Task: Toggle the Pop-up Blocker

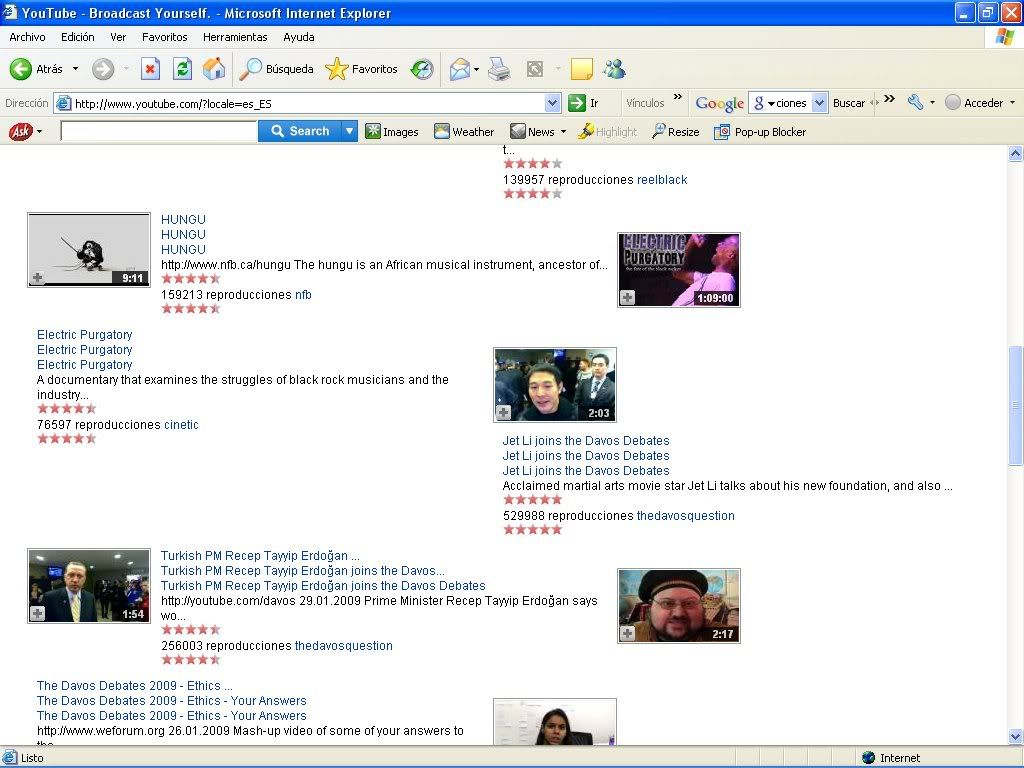Action: [x=760, y=132]
